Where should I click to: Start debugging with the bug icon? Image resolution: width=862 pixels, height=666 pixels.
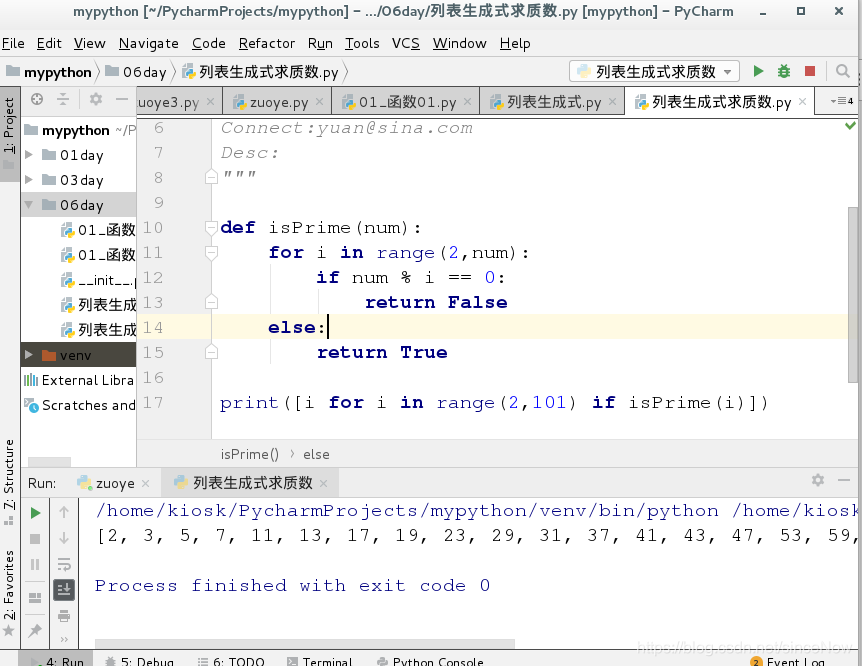784,71
